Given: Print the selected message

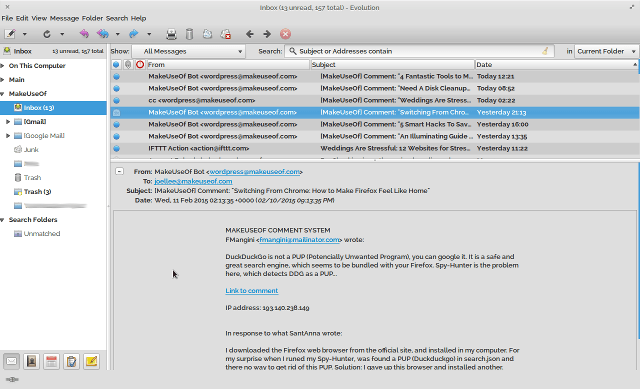Looking at the screenshot, I should (x=171, y=34).
